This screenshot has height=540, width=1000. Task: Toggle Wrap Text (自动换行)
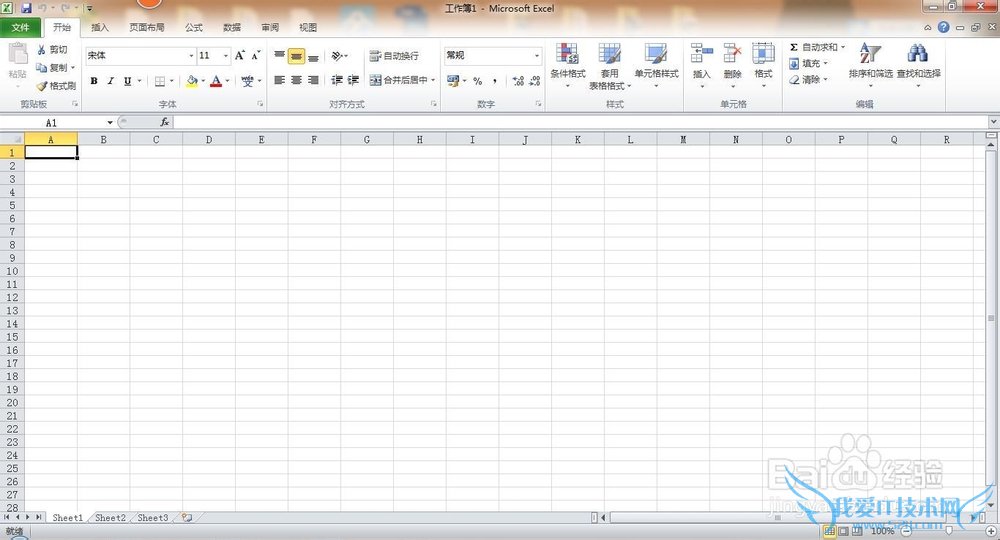[x=394, y=56]
